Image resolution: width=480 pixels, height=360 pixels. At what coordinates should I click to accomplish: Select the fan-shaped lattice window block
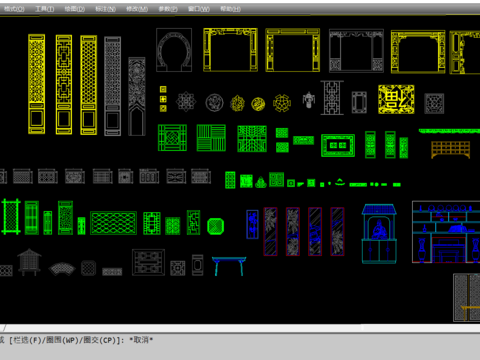[62, 269]
